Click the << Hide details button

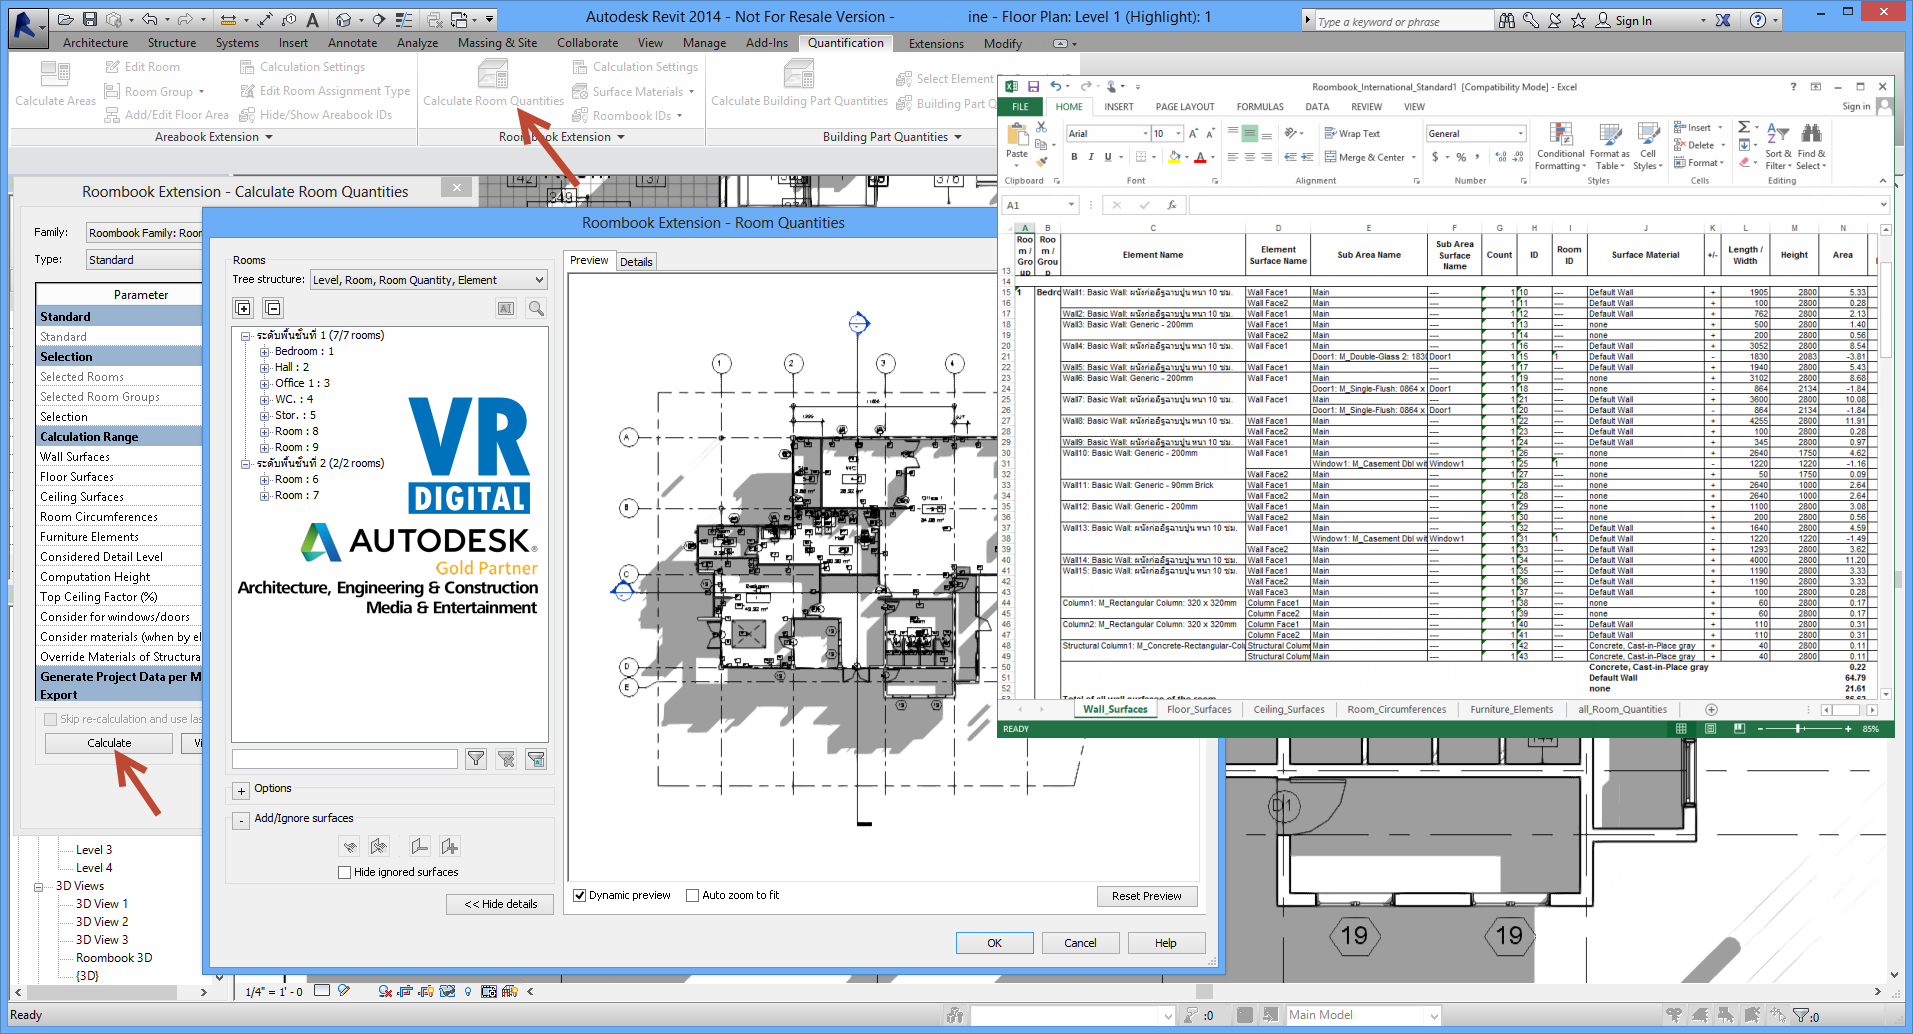[x=501, y=904]
